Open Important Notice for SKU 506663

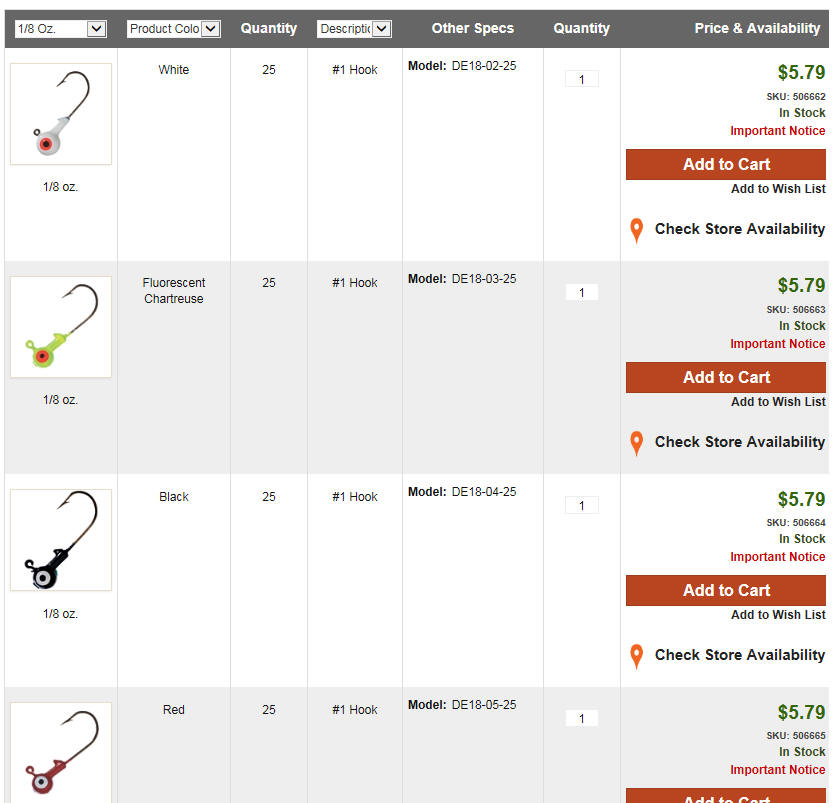[x=777, y=344]
